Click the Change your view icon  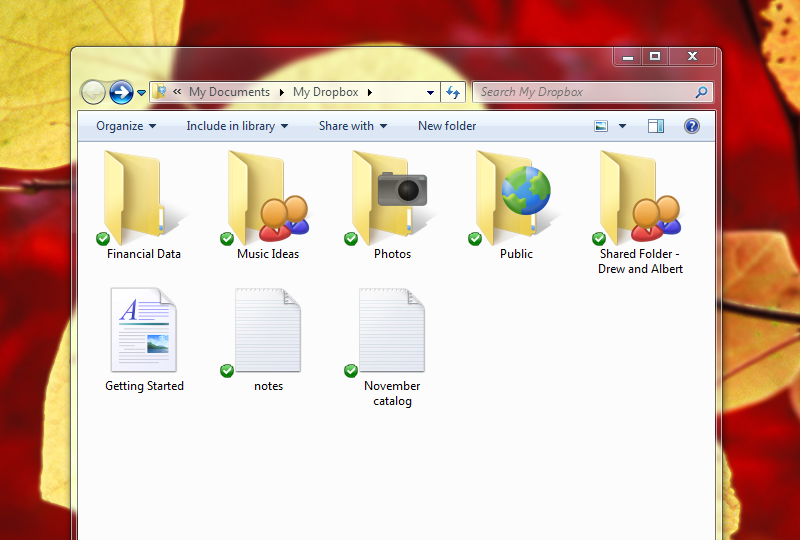pyautogui.click(x=601, y=126)
